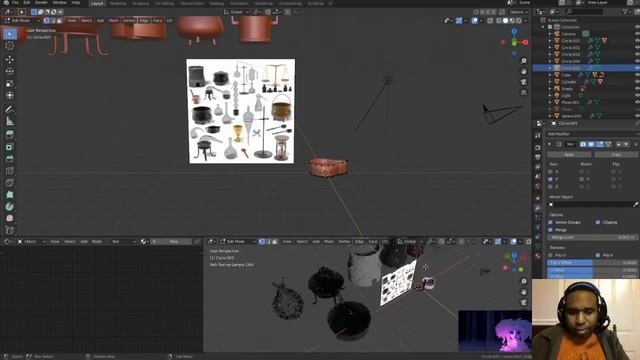Select the Poly Build tool
Viewport: 640px width, 360px height.
point(10,195)
